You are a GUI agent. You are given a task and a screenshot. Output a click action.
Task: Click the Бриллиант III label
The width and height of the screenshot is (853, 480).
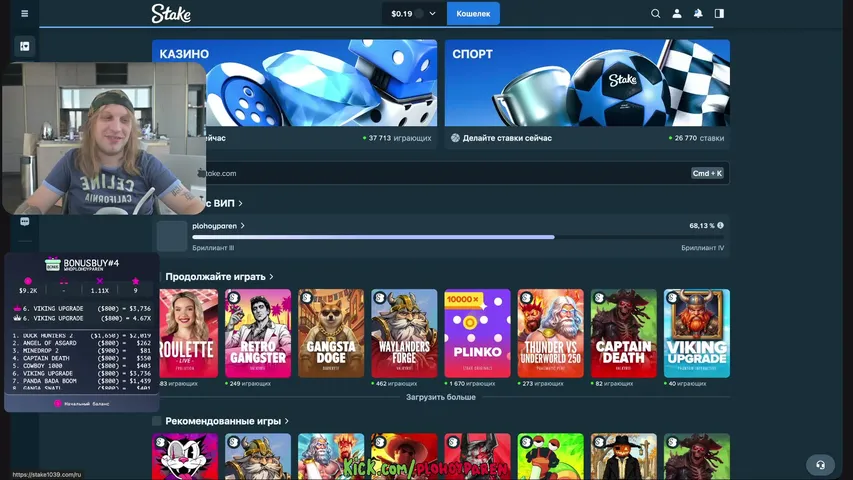coord(213,248)
